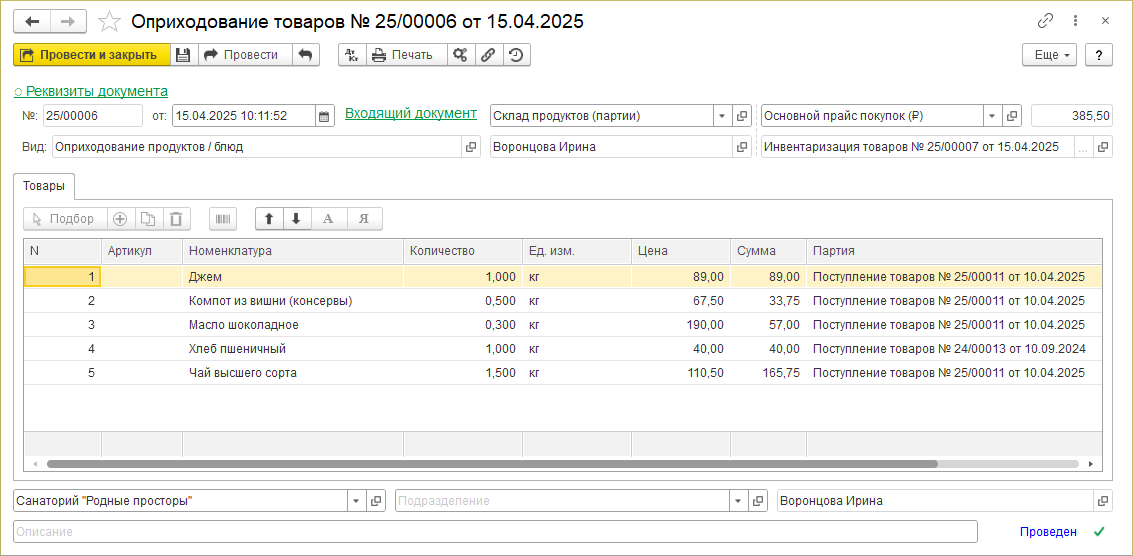The image size is (1133, 556).
Task: Click the document movements Дт/Кт report icon
Action: (x=352, y=55)
